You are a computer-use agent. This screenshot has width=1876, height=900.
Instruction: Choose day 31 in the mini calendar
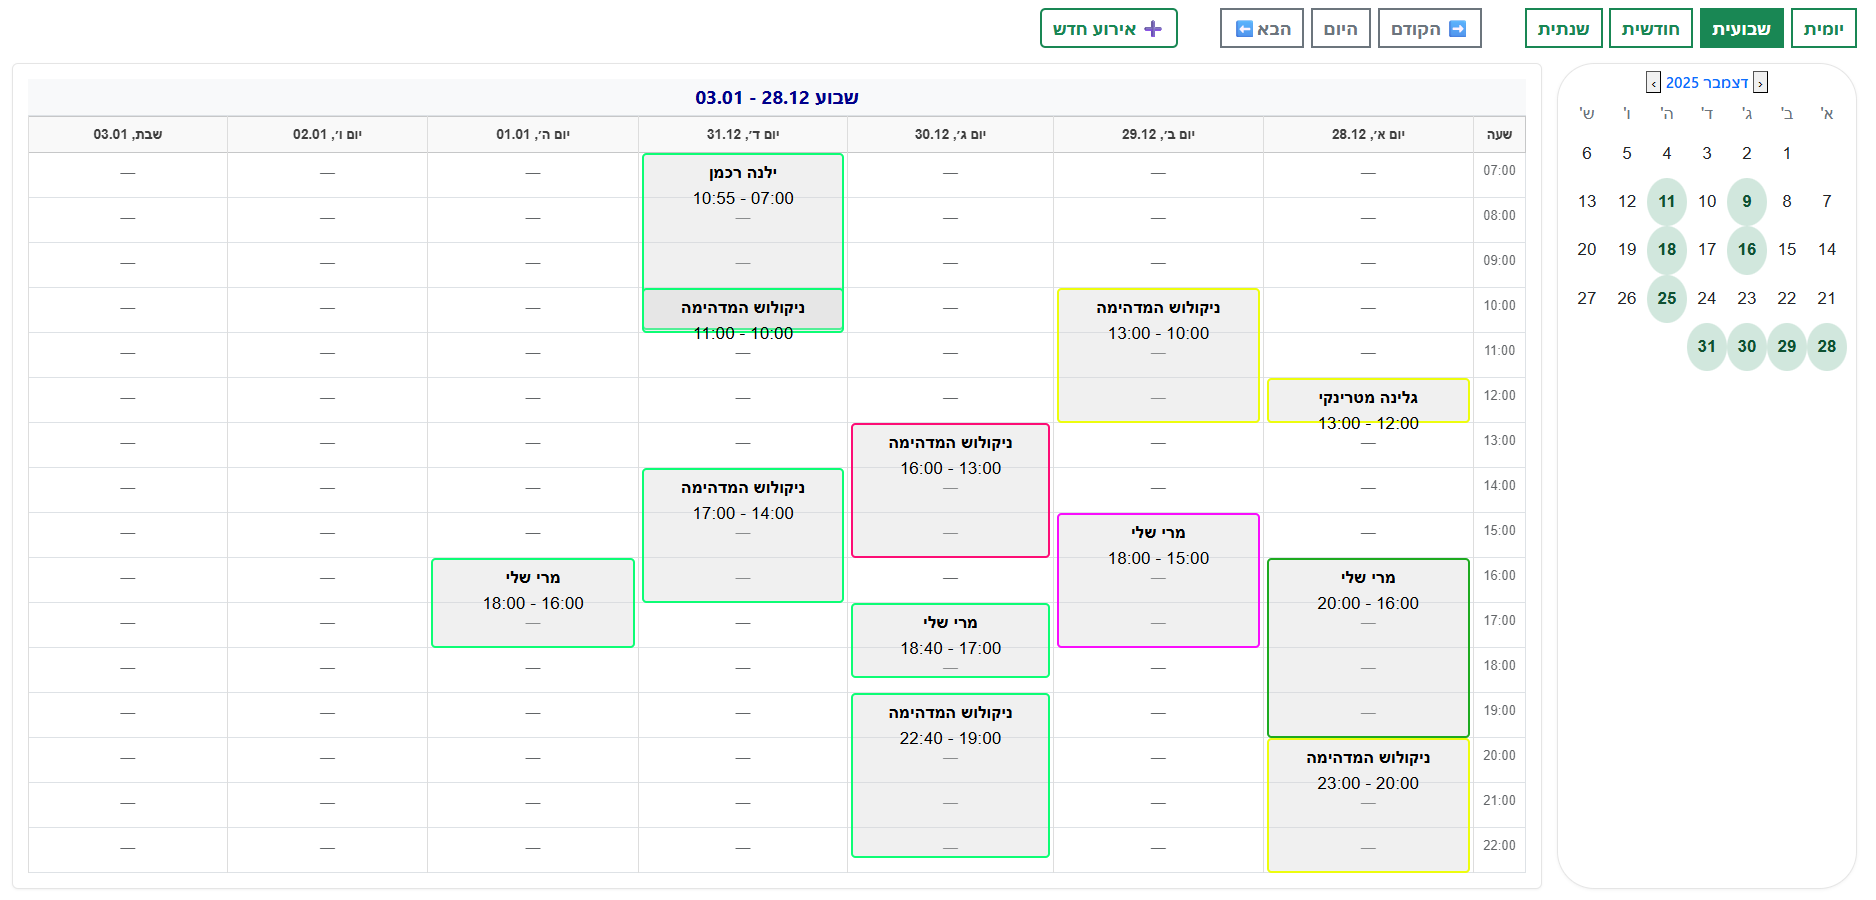(x=1707, y=346)
